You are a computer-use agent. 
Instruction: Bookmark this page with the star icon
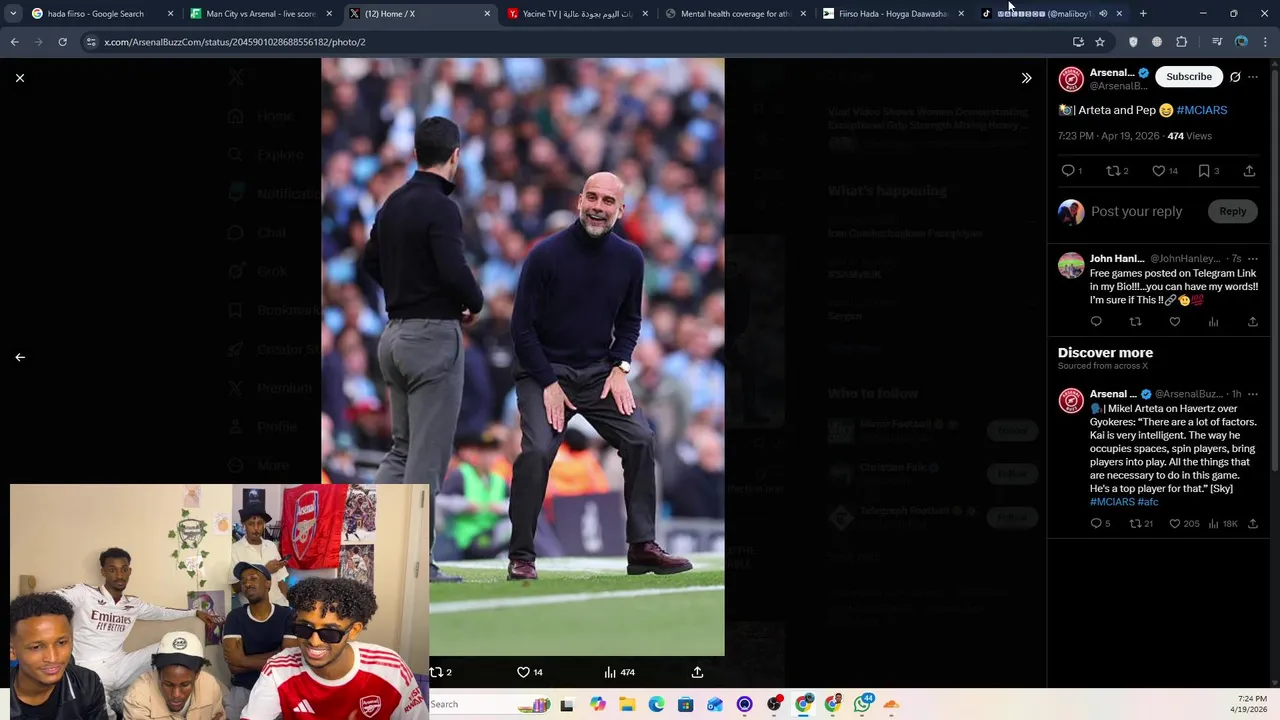[1100, 42]
